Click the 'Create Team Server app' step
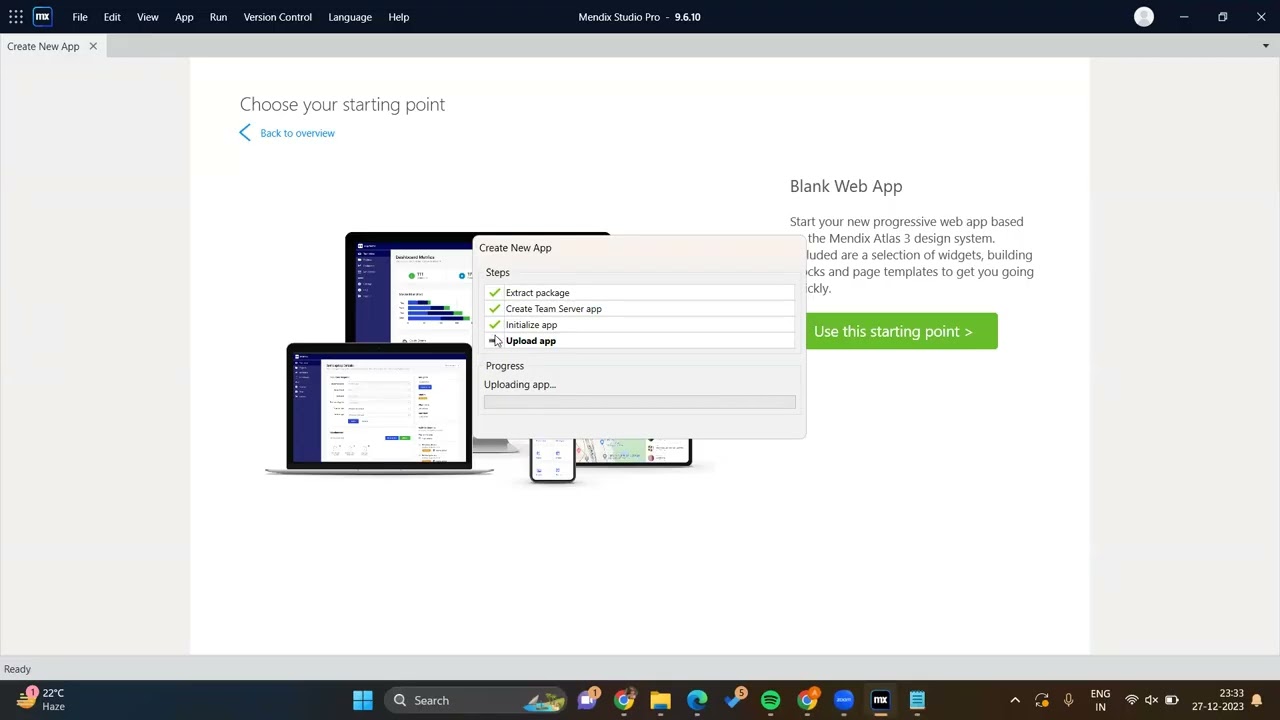 [x=640, y=309]
